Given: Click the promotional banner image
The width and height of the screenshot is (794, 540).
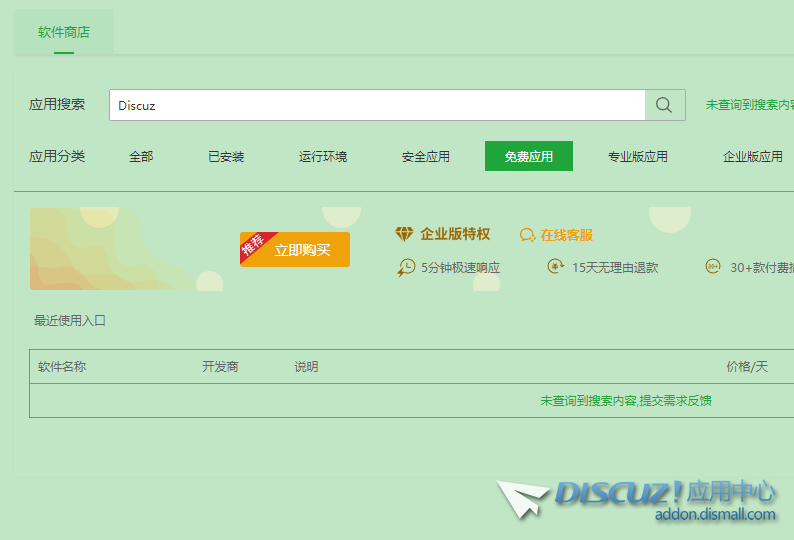Looking at the screenshot, I should click(x=125, y=249).
